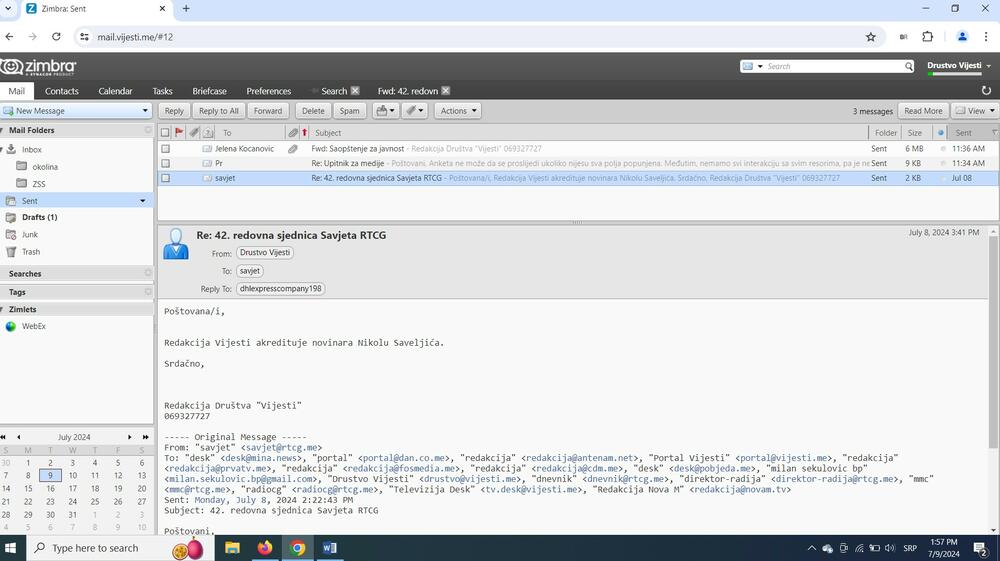This screenshot has height=561, width=1000.
Task: Expand the View dropdown
Action: pyautogui.click(x=974, y=111)
